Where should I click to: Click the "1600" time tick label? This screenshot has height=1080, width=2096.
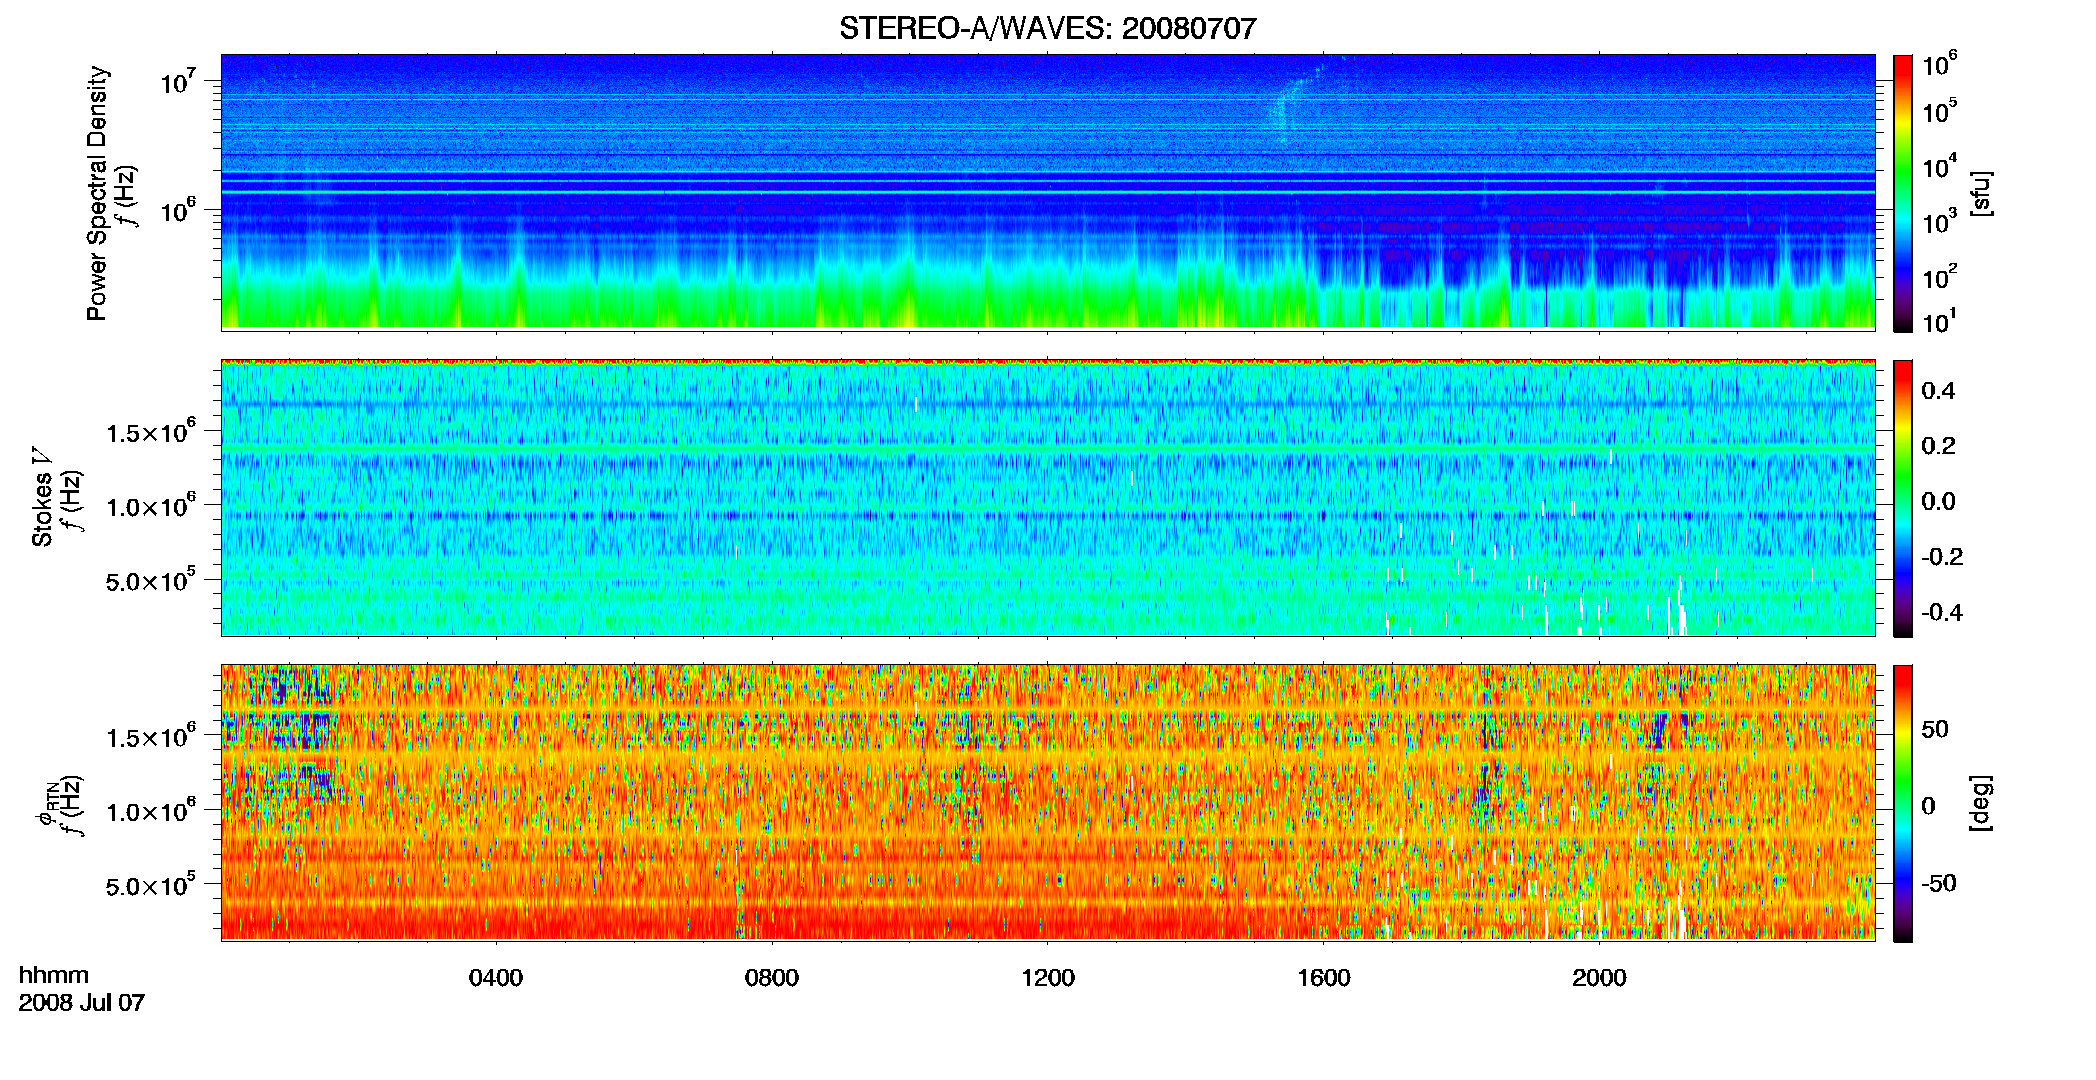1324,978
